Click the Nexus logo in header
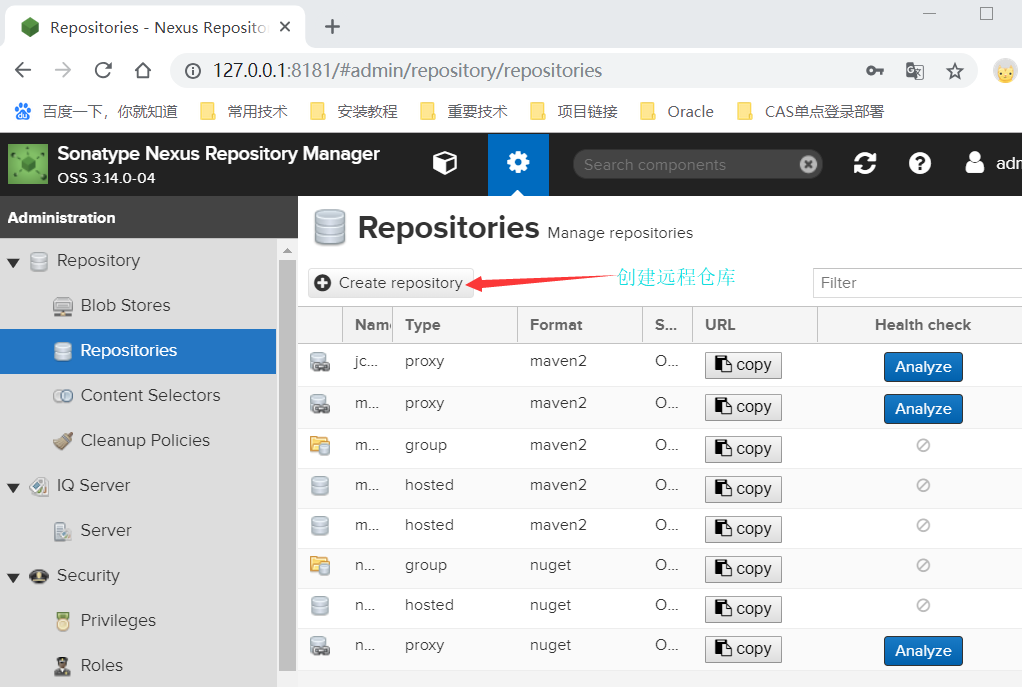Image resolution: width=1022 pixels, height=687 pixels. point(27,164)
